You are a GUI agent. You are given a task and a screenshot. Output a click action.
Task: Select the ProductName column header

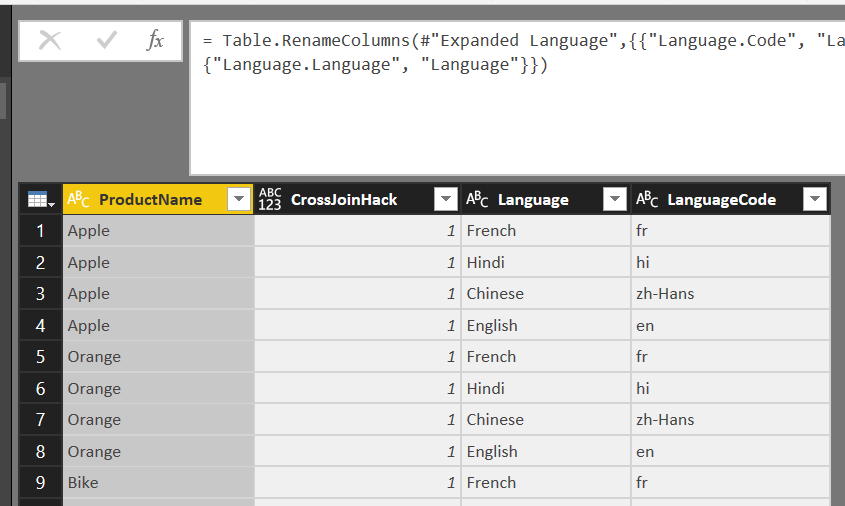click(158, 199)
